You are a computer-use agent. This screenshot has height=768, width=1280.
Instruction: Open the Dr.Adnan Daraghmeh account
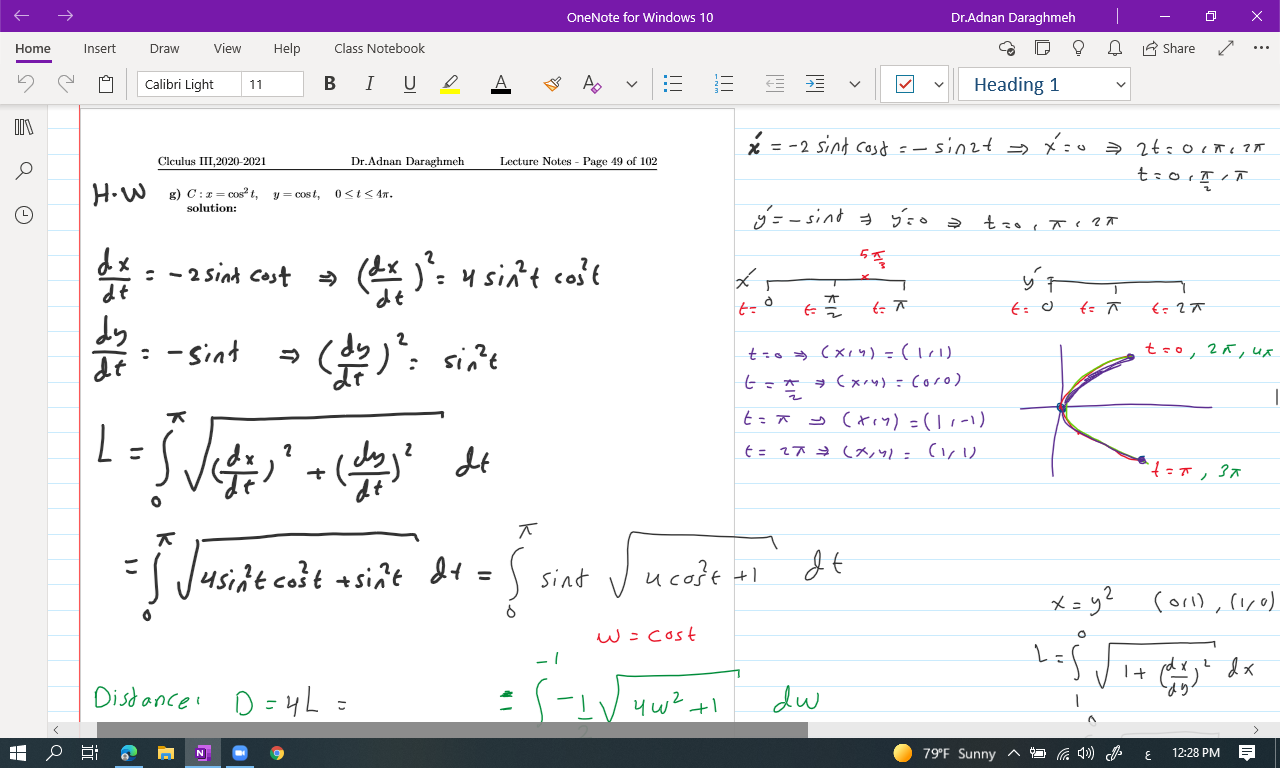coord(1013,17)
